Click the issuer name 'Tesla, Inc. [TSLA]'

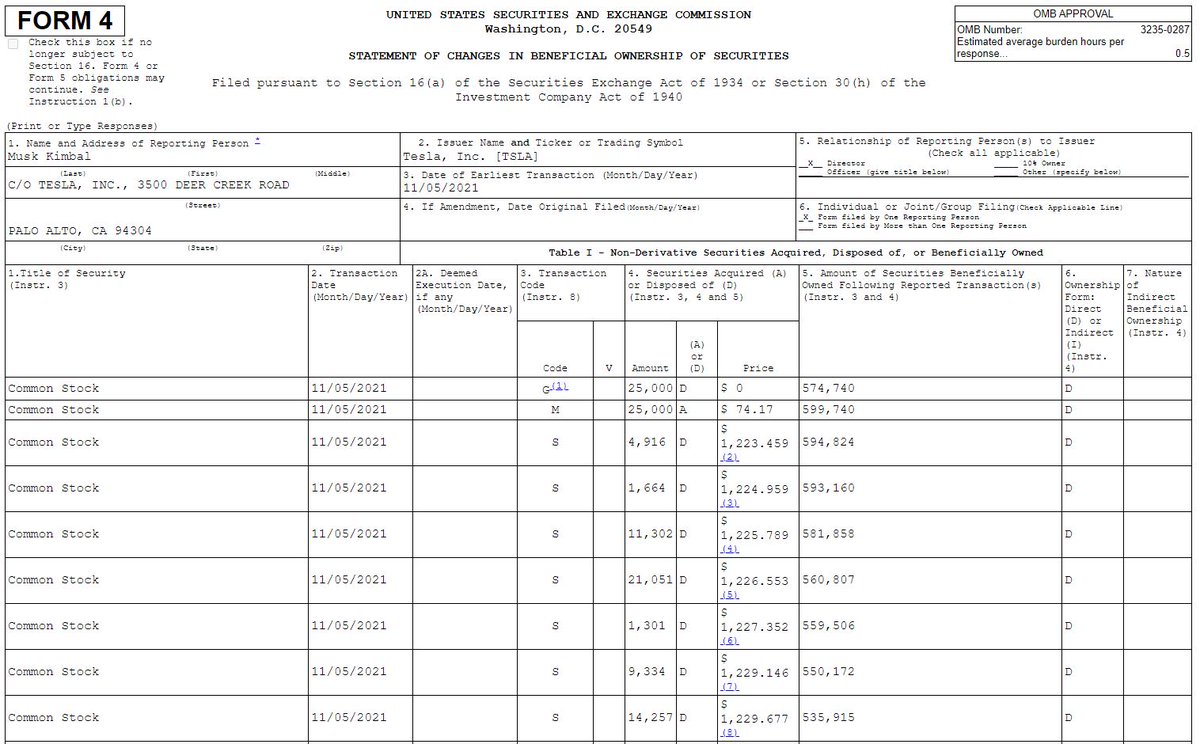point(470,157)
